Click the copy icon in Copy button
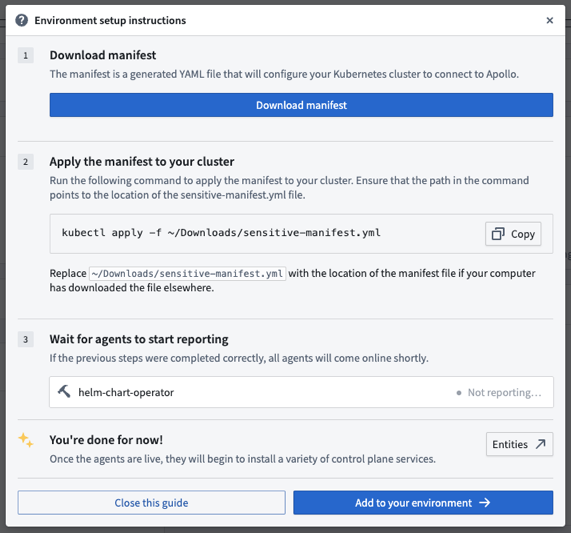The width and height of the screenshot is (571, 533). coord(498,234)
